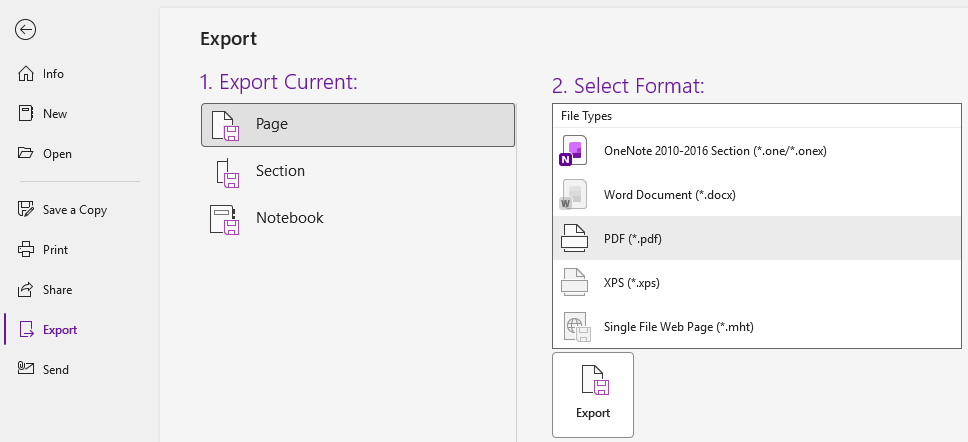Click the File Types list header
Image resolution: width=968 pixels, height=442 pixels.
(x=757, y=116)
